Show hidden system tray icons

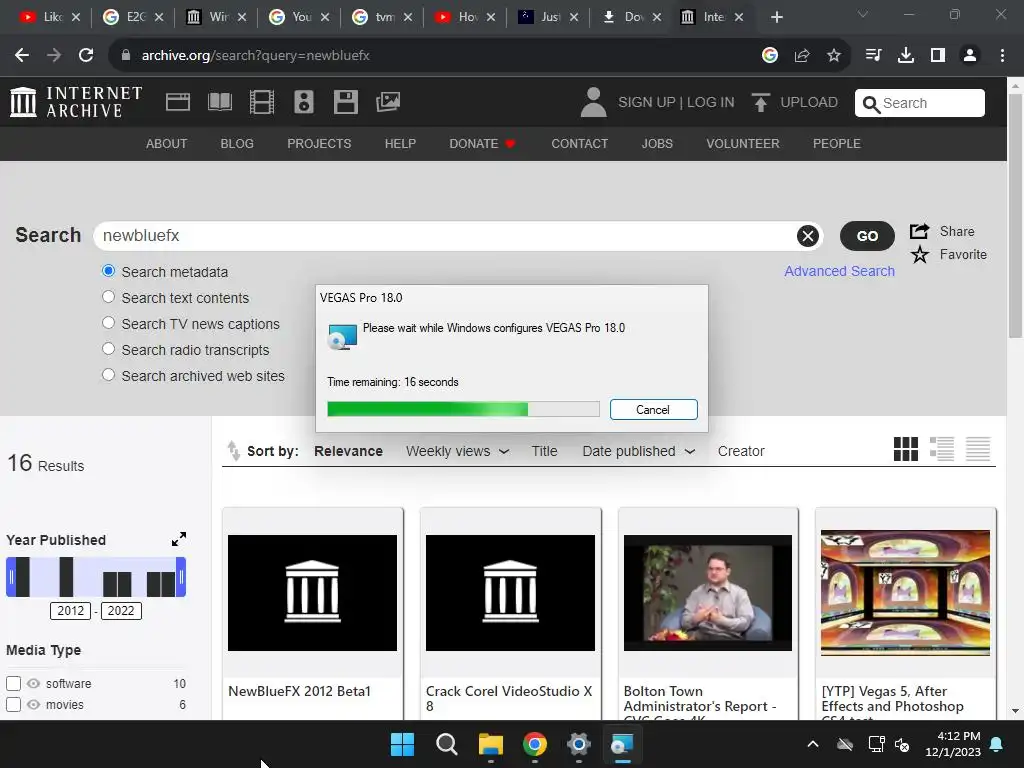812,744
